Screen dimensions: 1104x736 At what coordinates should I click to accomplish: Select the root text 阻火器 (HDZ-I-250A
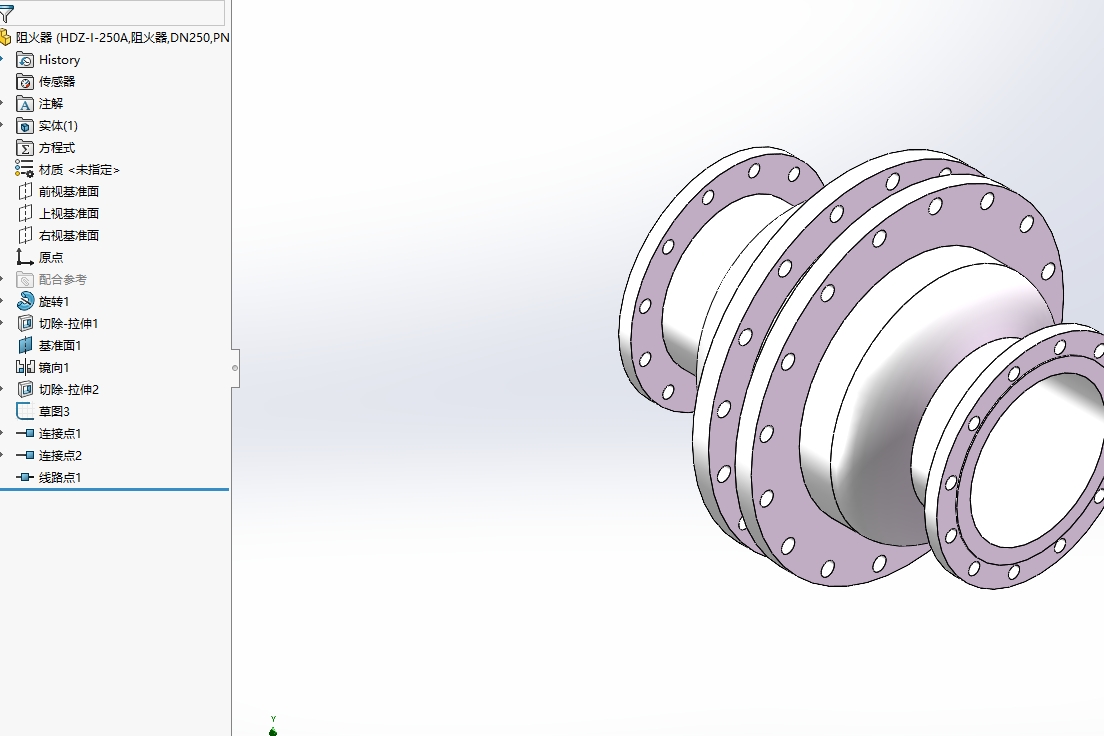click(x=72, y=37)
